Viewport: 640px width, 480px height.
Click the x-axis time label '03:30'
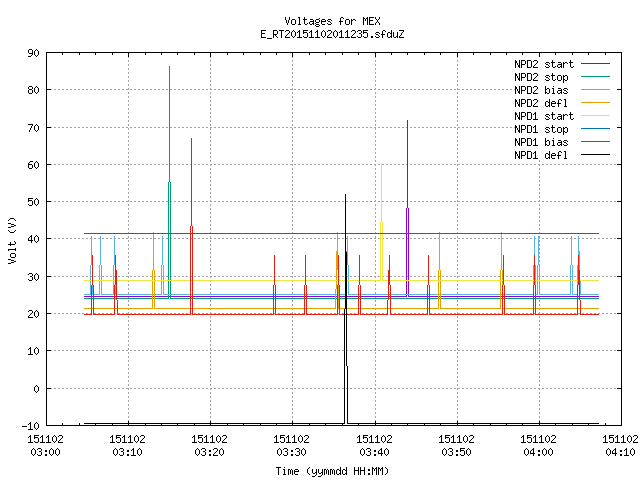[x=291, y=452]
